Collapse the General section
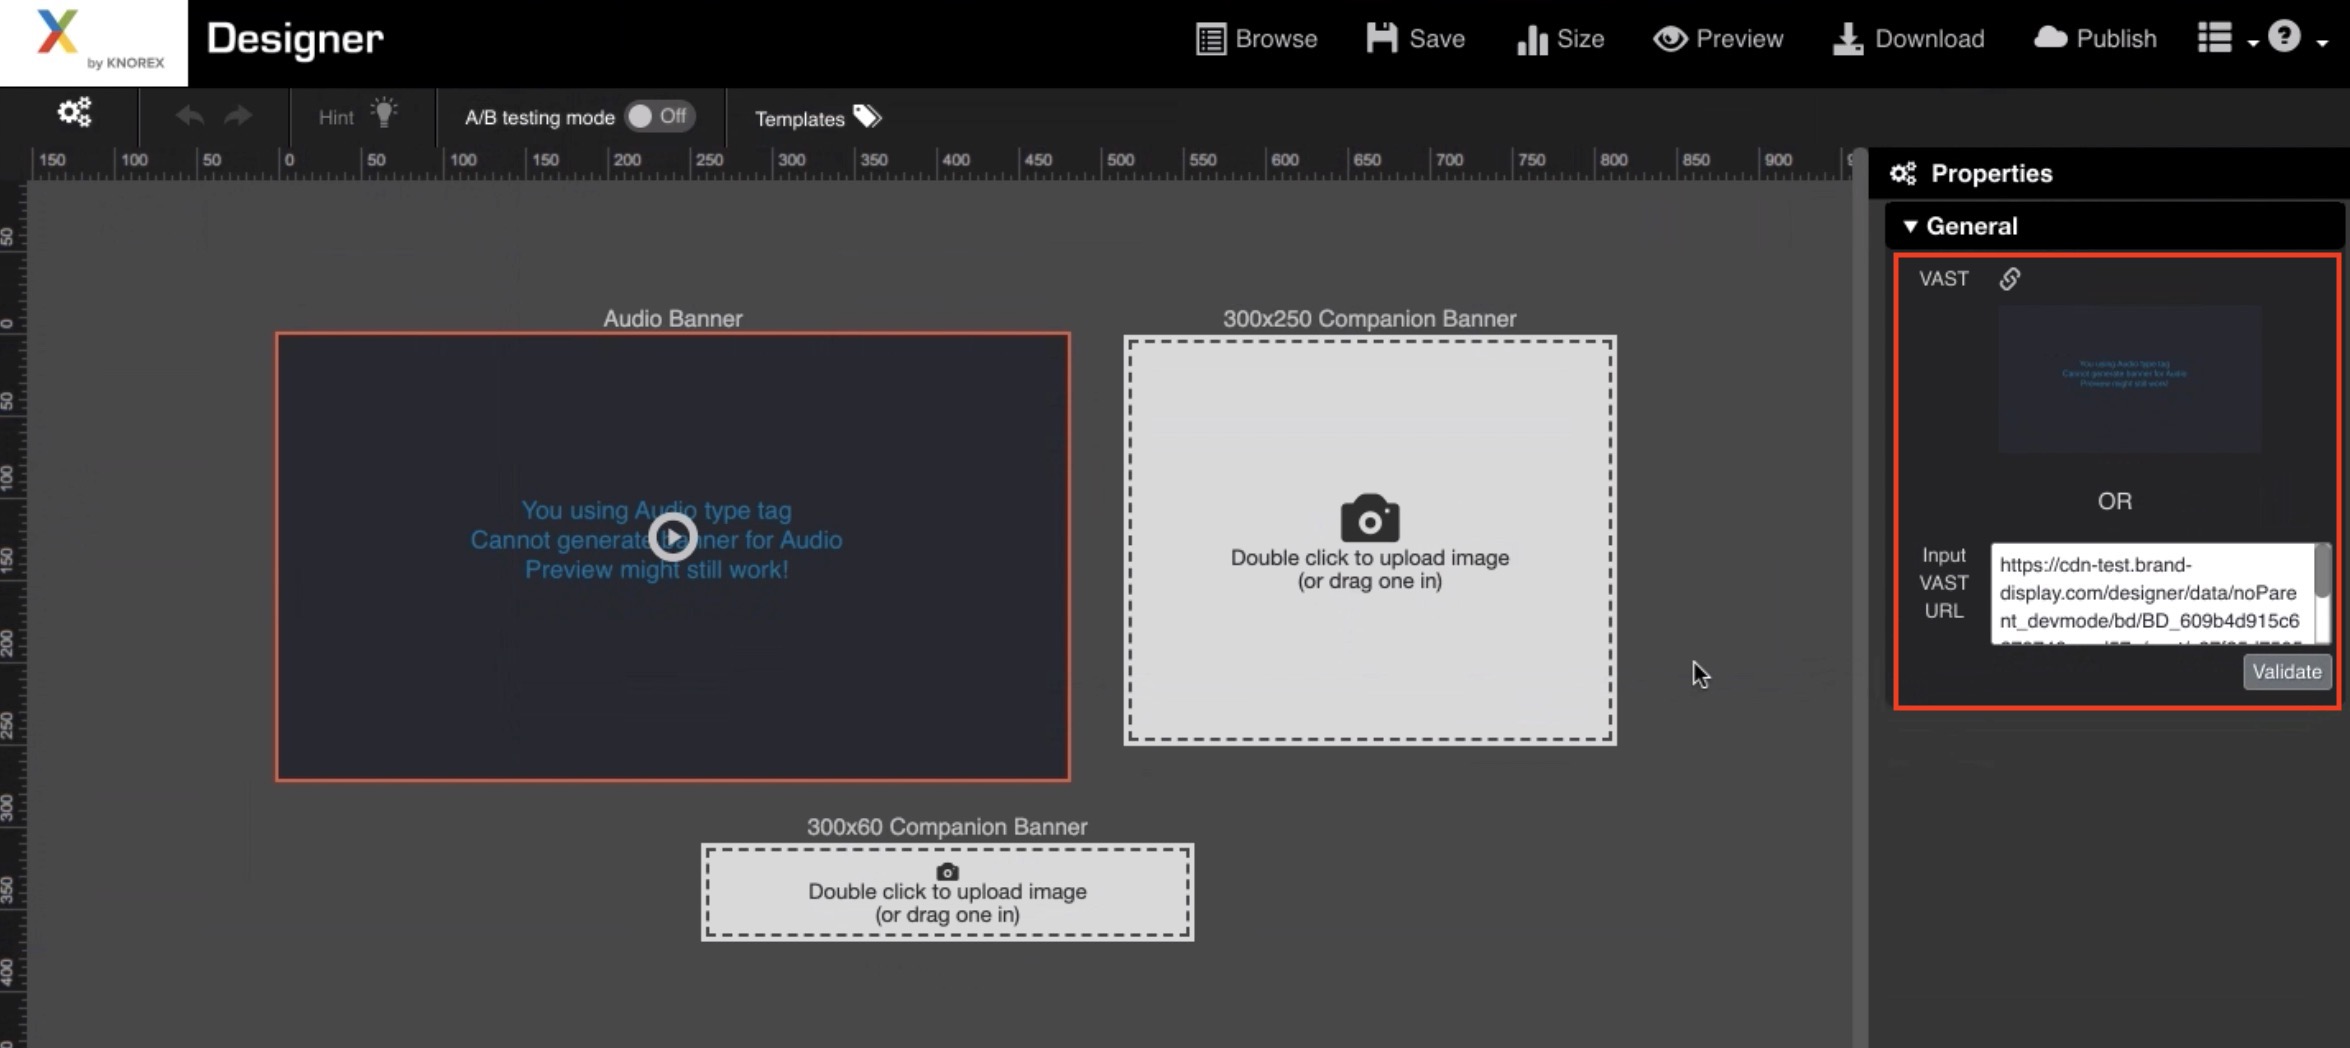The width and height of the screenshot is (2350, 1048). coord(1910,226)
